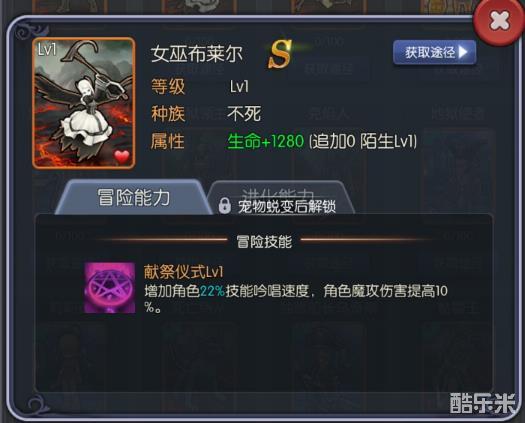
Task: Click the Lv1 badge on the portrait corner
Action: (x=47, y=50)
